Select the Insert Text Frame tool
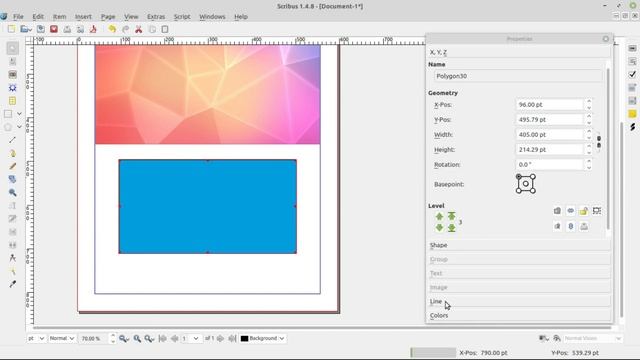Viewport: 640px width, 360px height. tap(13, 61)
